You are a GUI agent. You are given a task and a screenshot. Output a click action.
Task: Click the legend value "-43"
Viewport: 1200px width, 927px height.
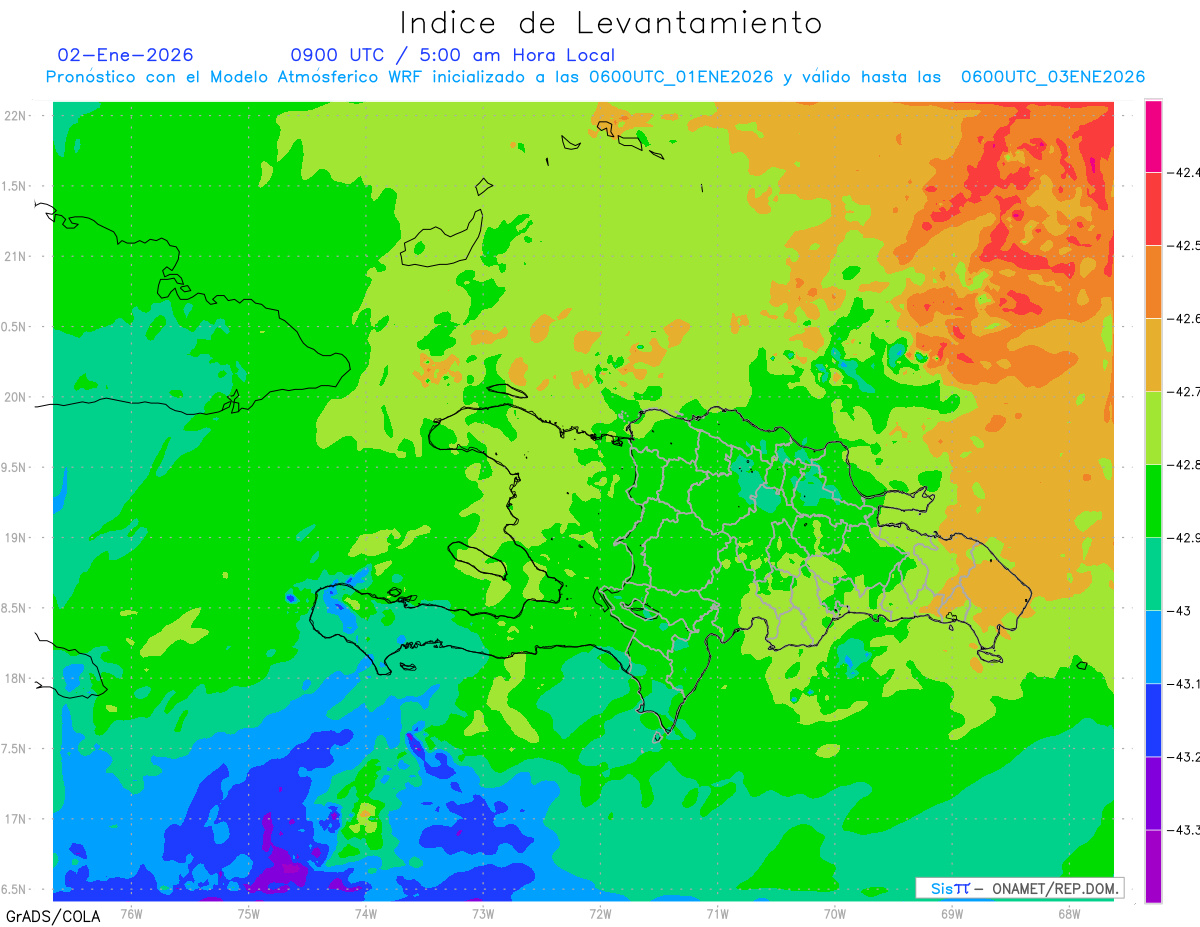click(x=1178, y=611)
